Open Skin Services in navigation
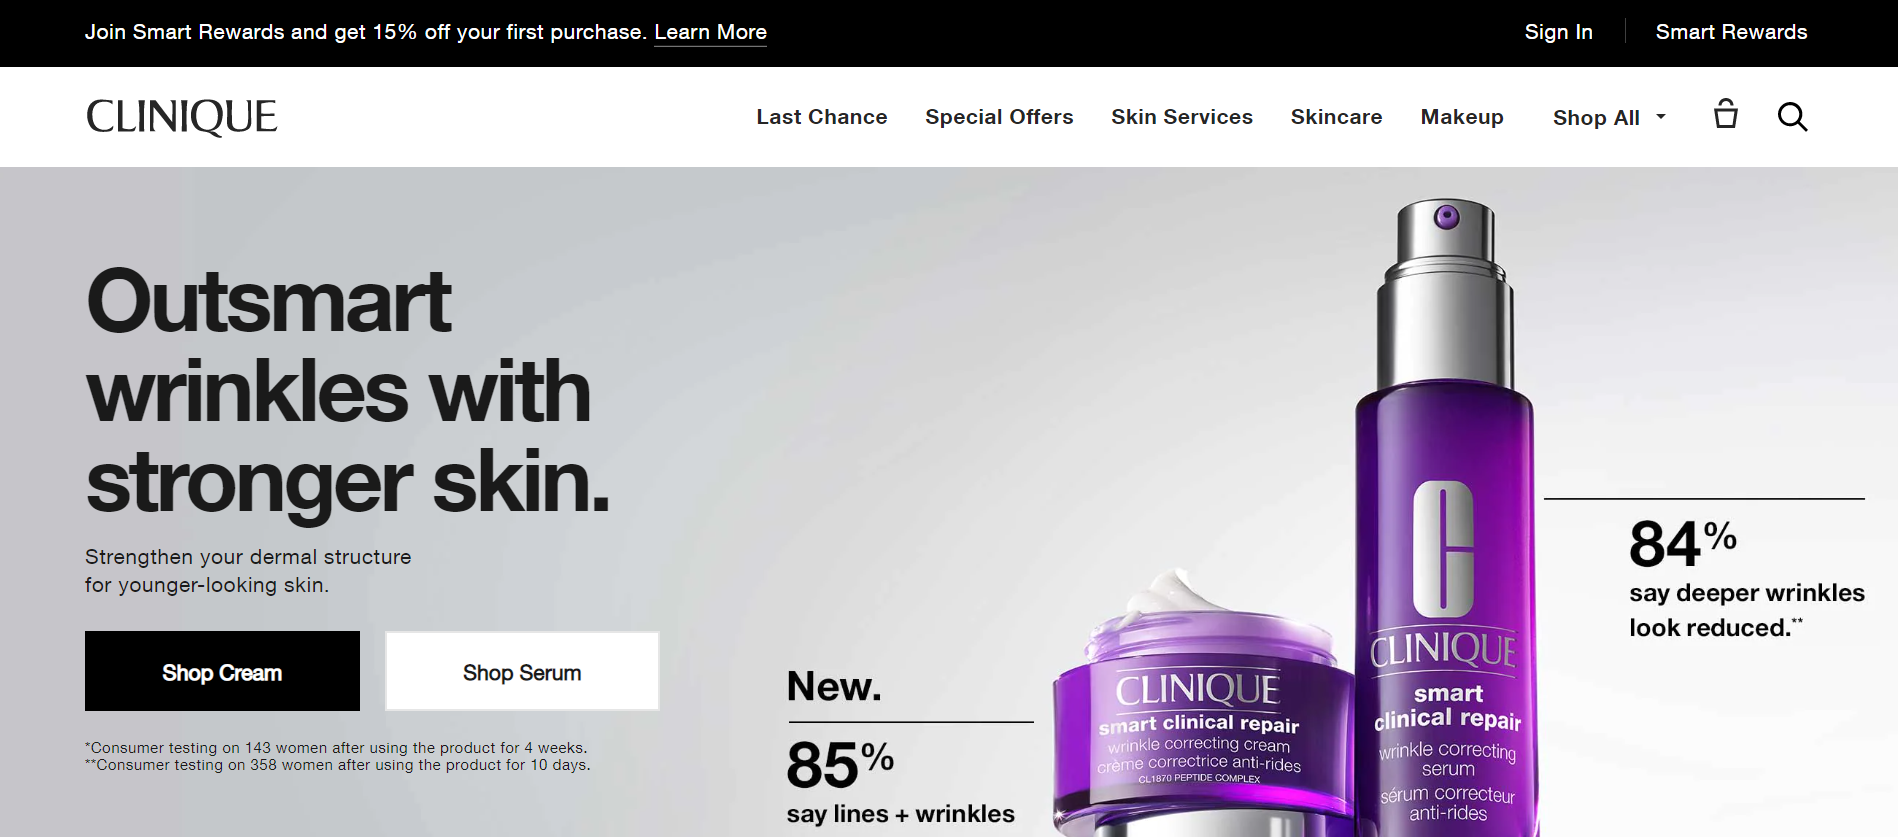Image resolution: width=1898 pixels, height=837 pixels. point(1181,117)
